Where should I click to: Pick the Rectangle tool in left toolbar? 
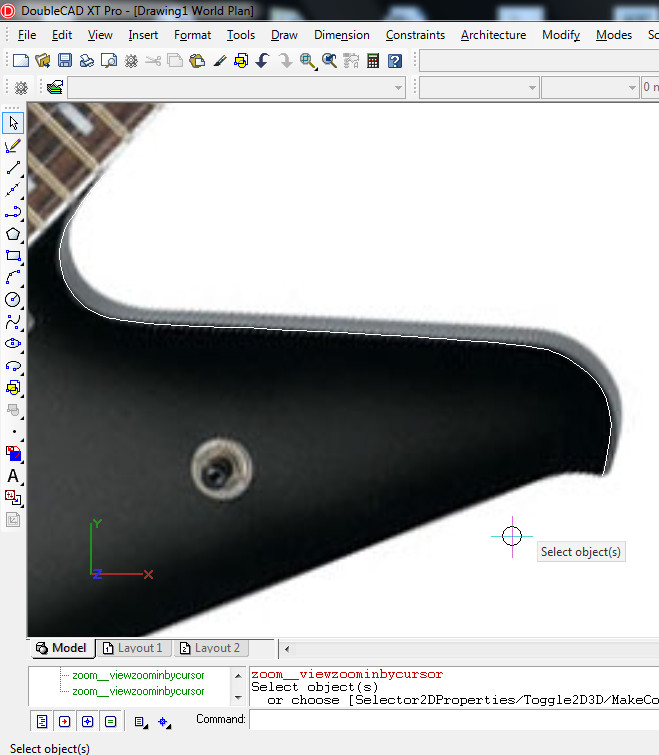[x=13, y=256]
